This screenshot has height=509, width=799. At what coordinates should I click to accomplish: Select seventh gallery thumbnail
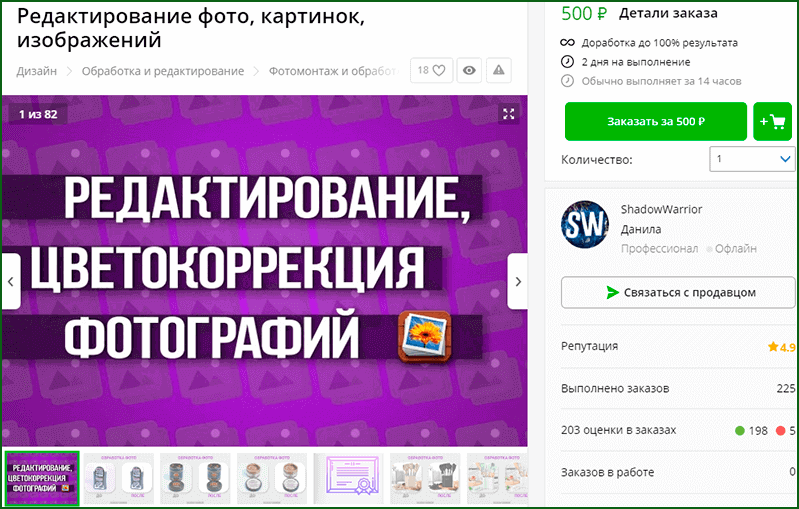pyautogui.click(x=497, y=478)
